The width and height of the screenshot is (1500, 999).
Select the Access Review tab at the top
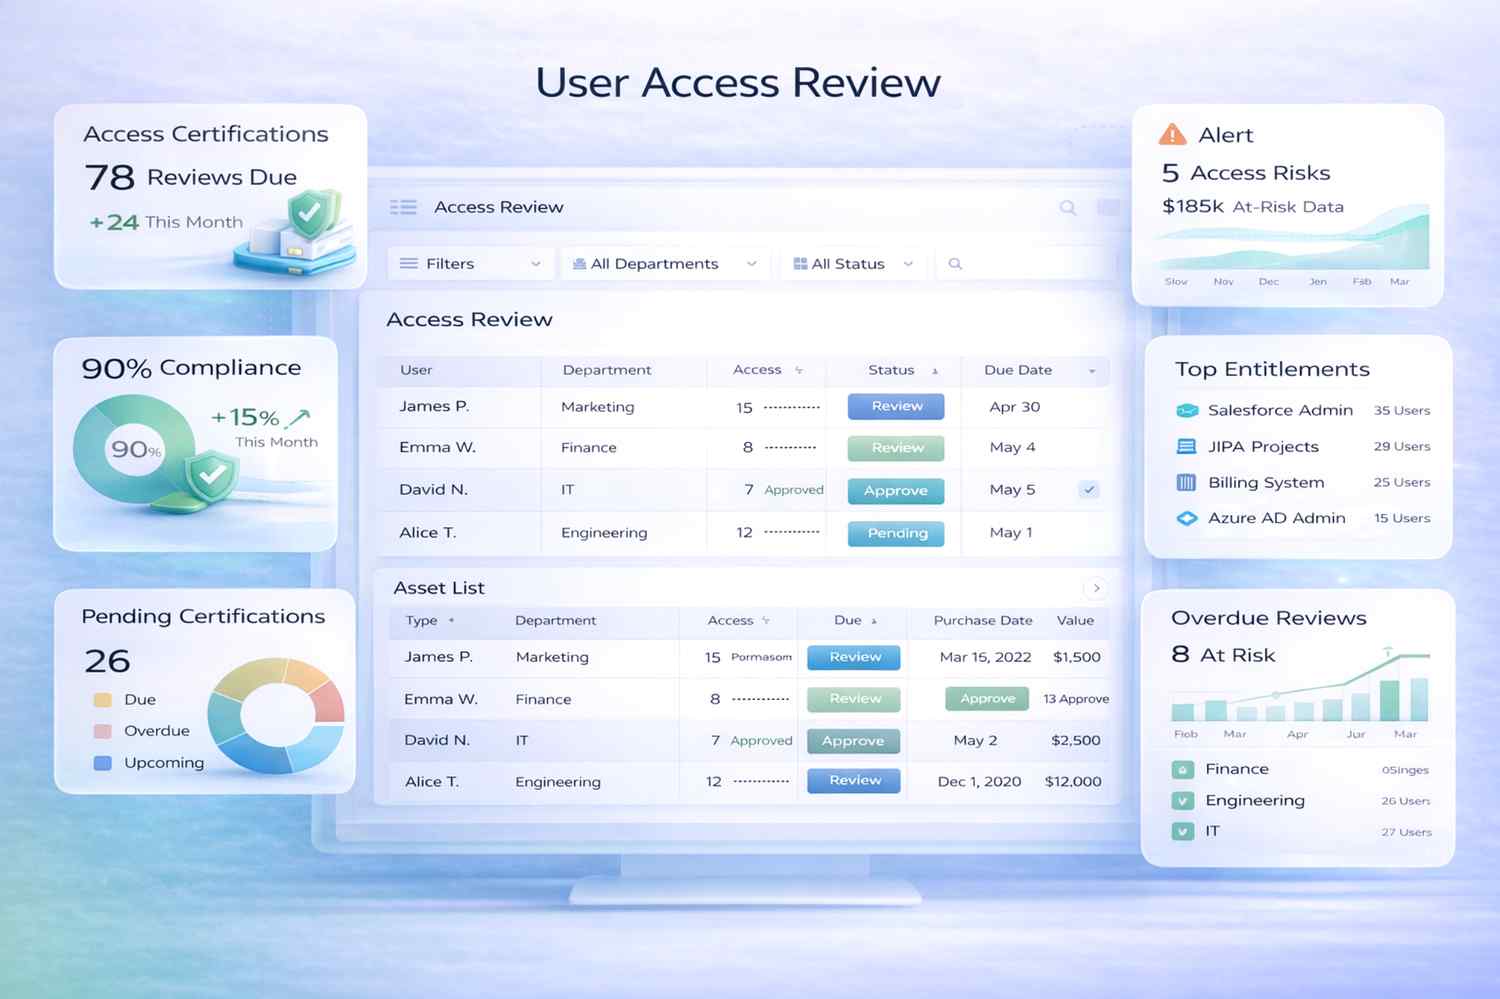point(498,207)
